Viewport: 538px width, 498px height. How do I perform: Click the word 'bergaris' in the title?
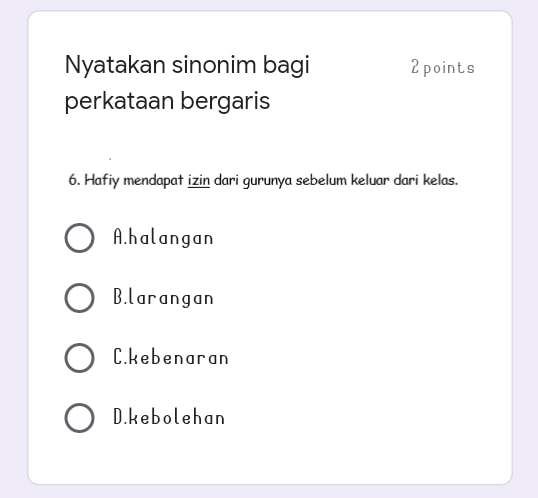[x=225, y=102]
